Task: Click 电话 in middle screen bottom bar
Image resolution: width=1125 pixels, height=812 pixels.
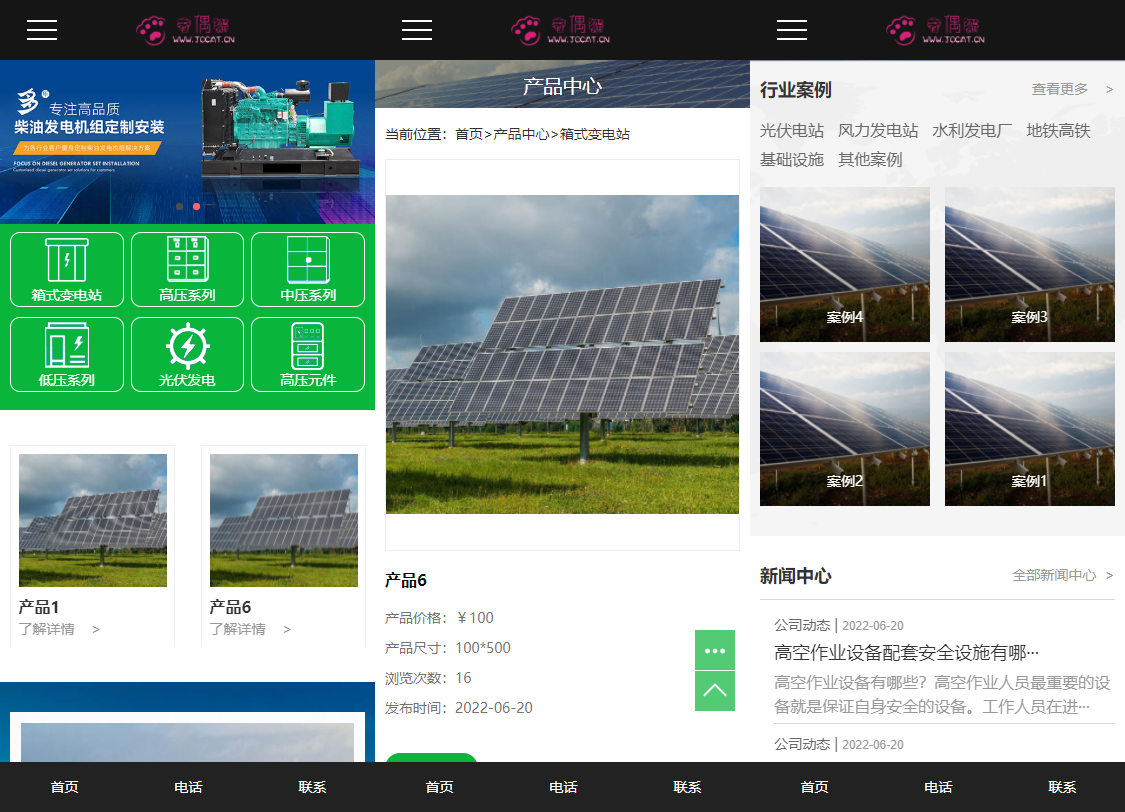Action: (x=563, y=787)
